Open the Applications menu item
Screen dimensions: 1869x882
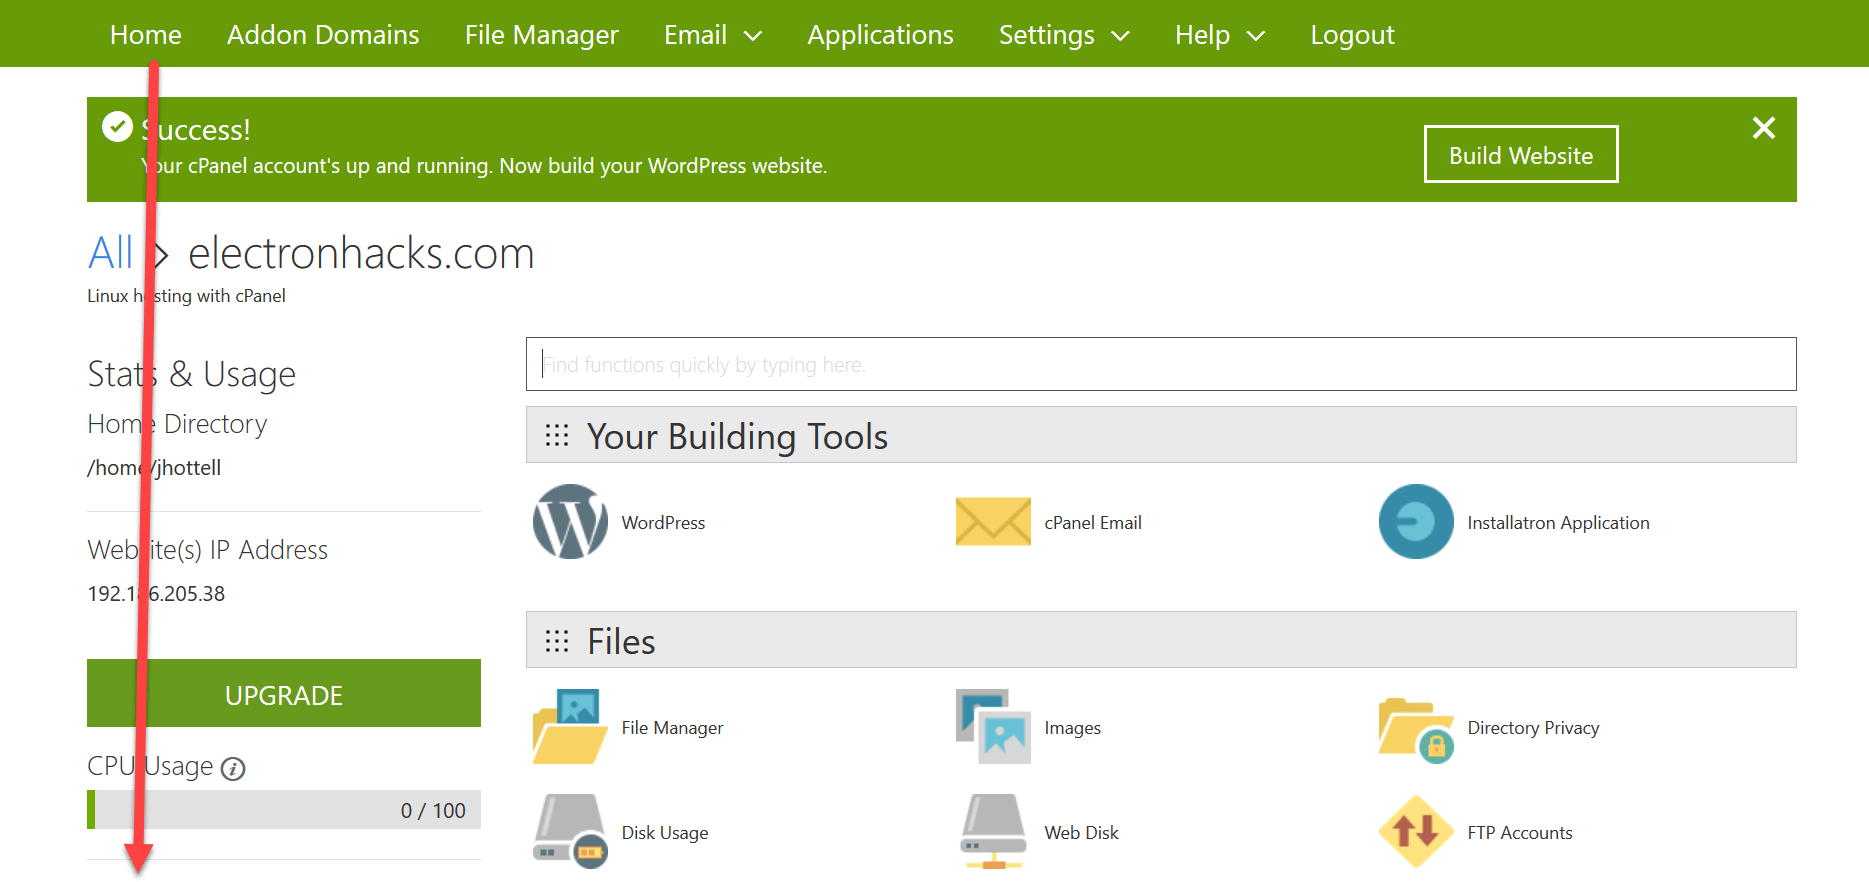(881, 35)
